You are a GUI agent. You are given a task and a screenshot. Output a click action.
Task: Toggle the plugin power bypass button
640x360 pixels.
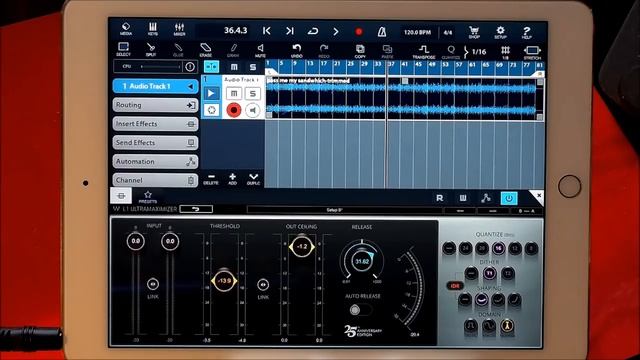(509, 198)
